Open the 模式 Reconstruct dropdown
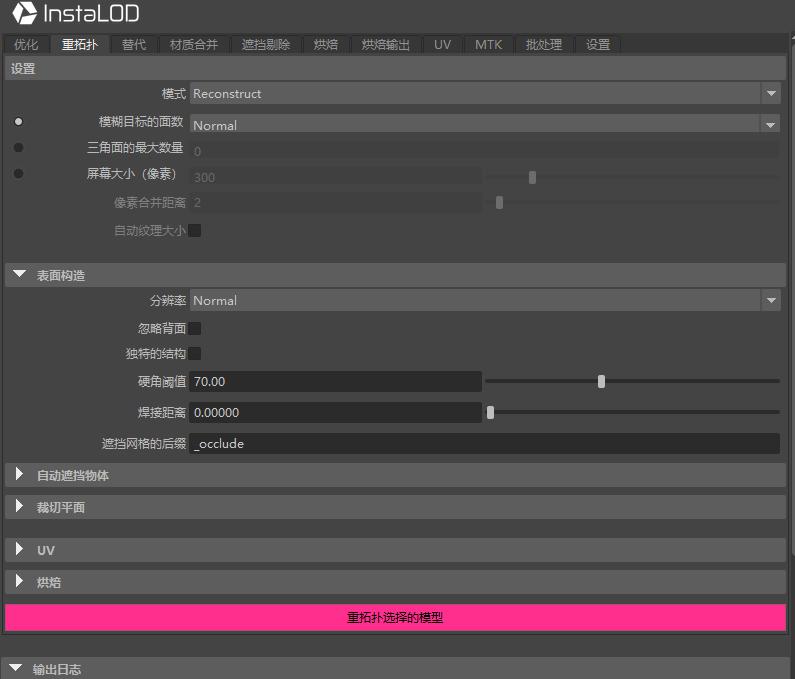 [x=484, y=94]
